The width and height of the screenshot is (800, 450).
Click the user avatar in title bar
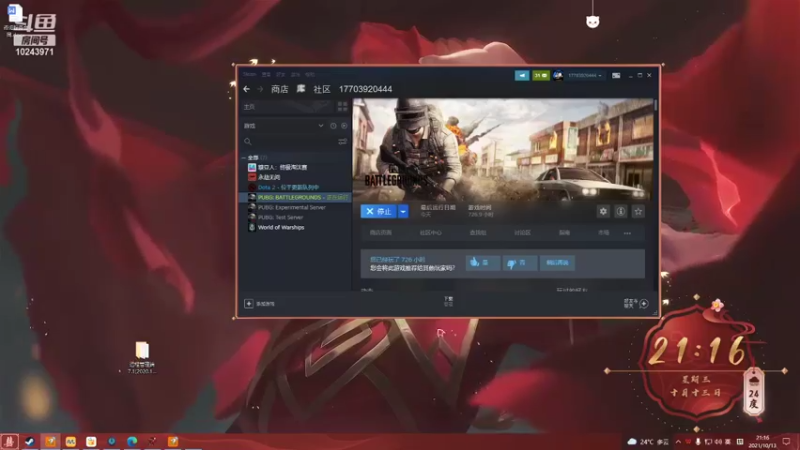click(558, 76)
